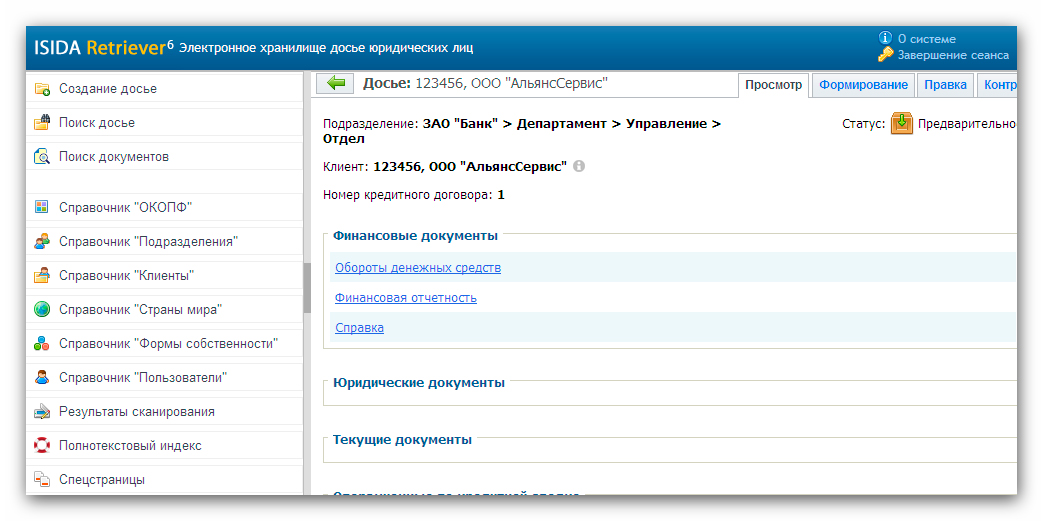Switch to the Просмотр tab

(774, 85)
